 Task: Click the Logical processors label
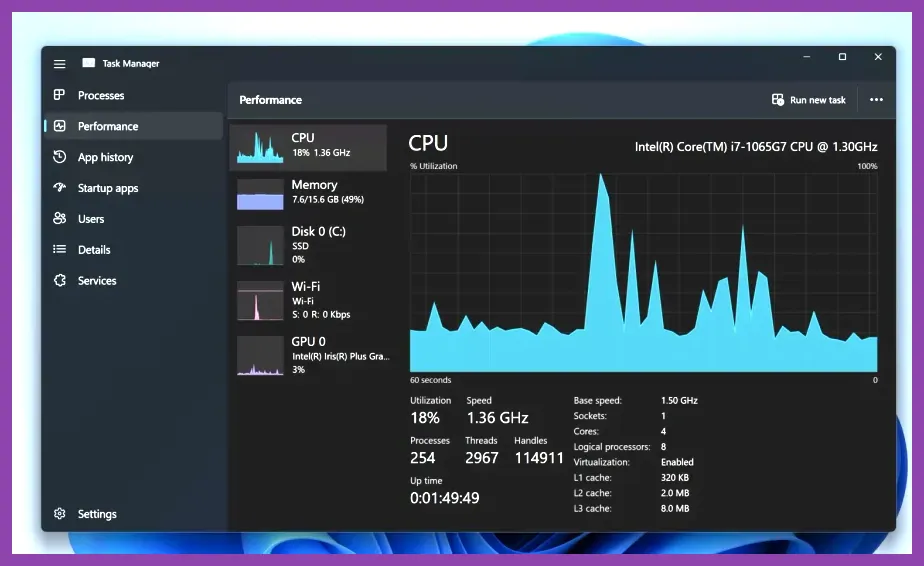point(612,446)
